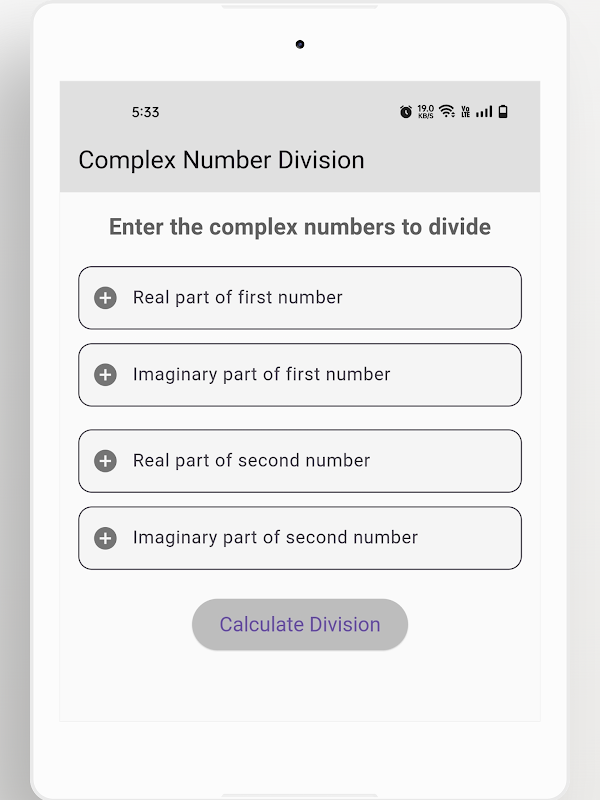600x800 pixels.
Task: Click plus icon beside Imaginary part of first number
Action: [105, 375]
